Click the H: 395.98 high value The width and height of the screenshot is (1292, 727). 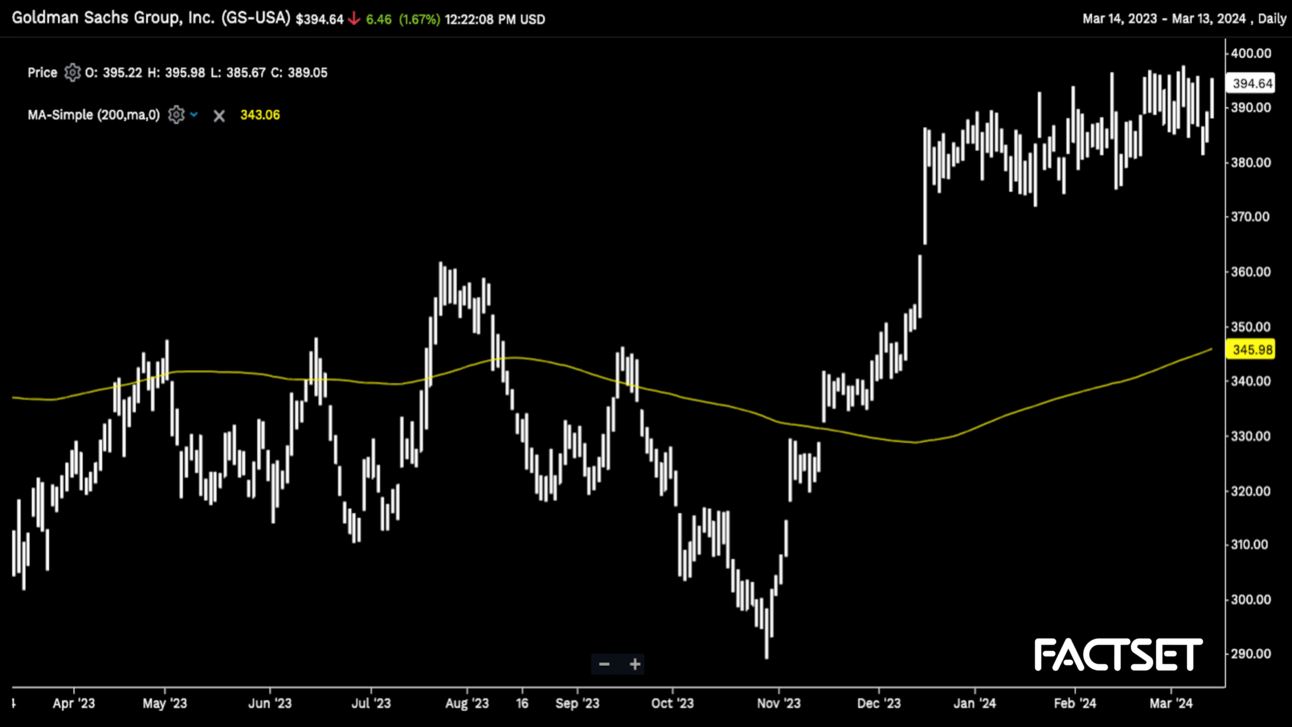[x=176, y=73]
